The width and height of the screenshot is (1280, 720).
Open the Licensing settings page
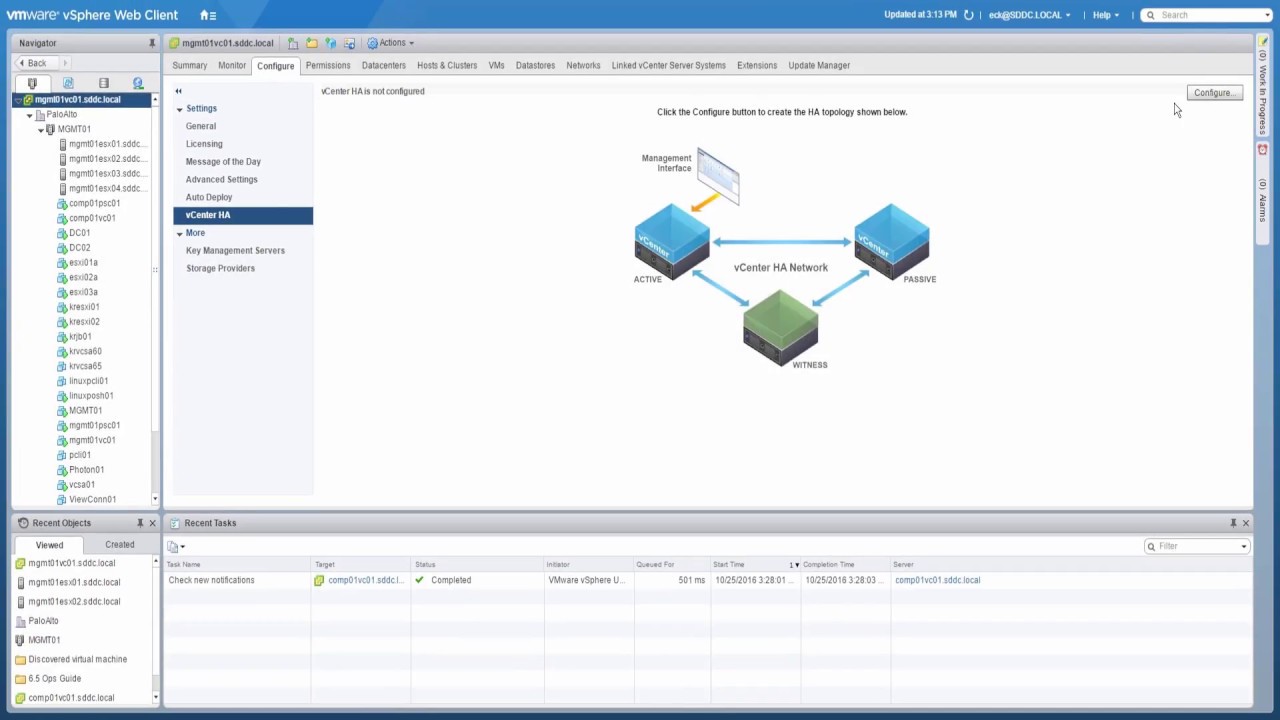coord(204,144)
